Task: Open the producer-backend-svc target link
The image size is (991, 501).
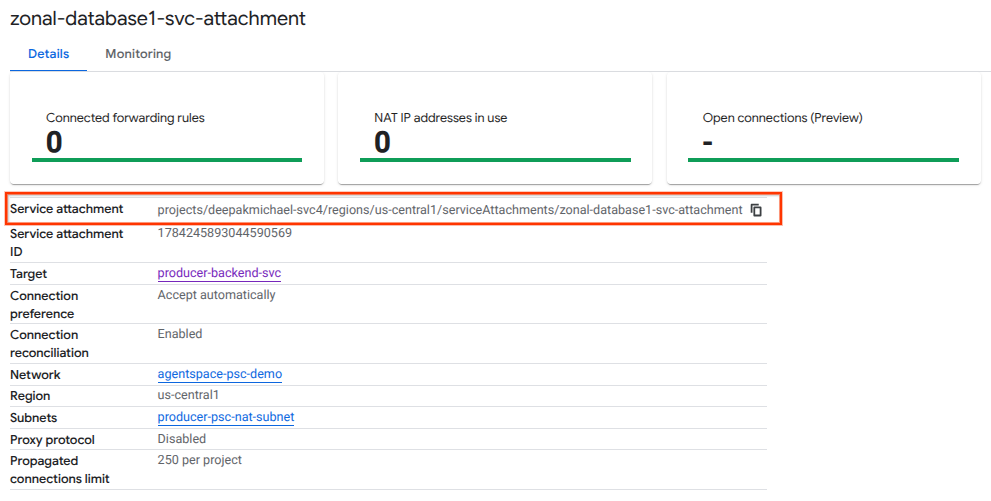Action: (226, 273)
